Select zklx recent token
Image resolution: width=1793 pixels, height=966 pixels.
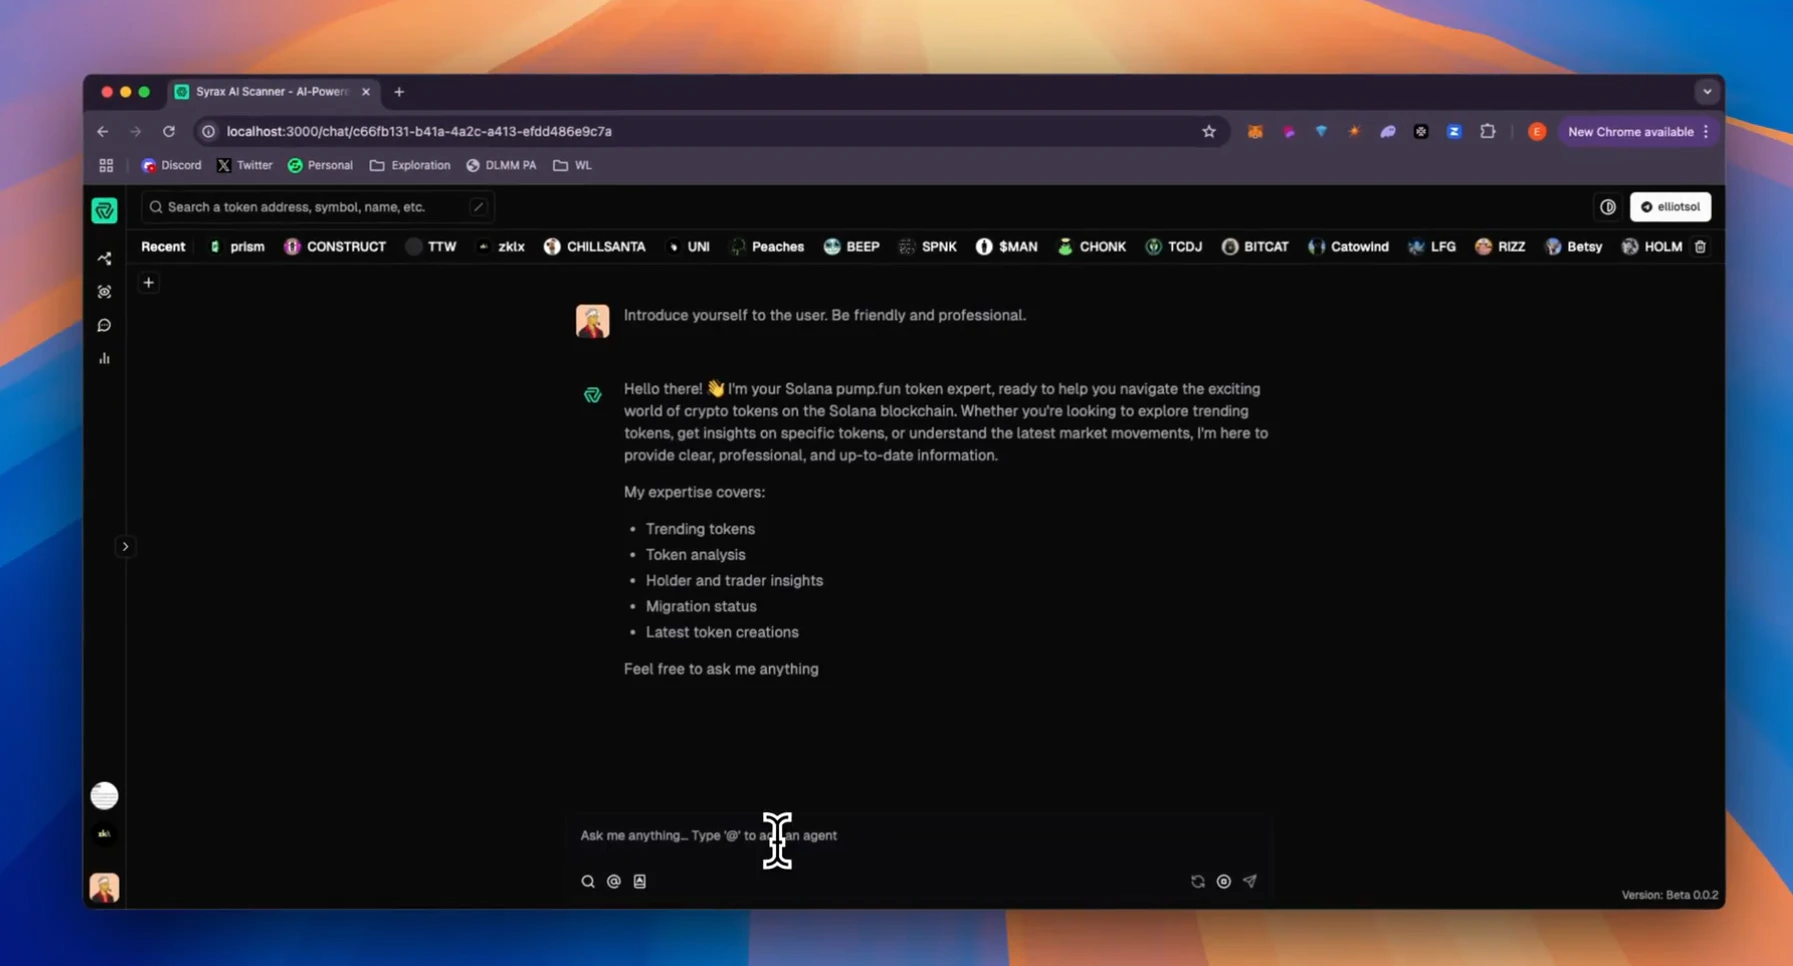(501, 246)
